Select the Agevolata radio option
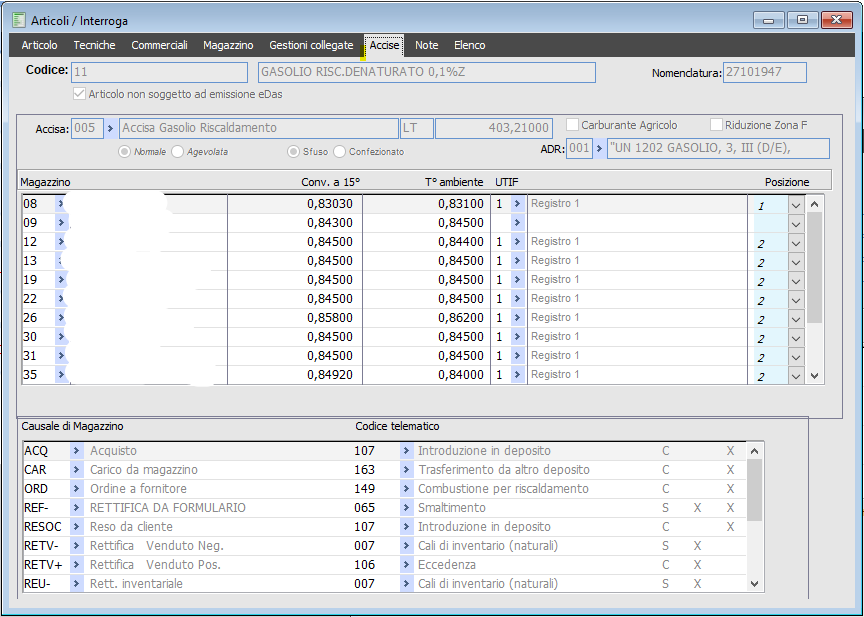Image resolution: width=864 pixels, height=617 pixels. tap(178, 151)
